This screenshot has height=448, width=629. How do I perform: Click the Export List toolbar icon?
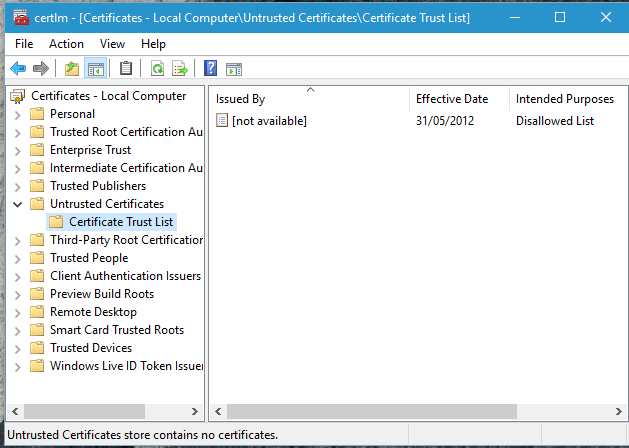(x=180, y=69)
